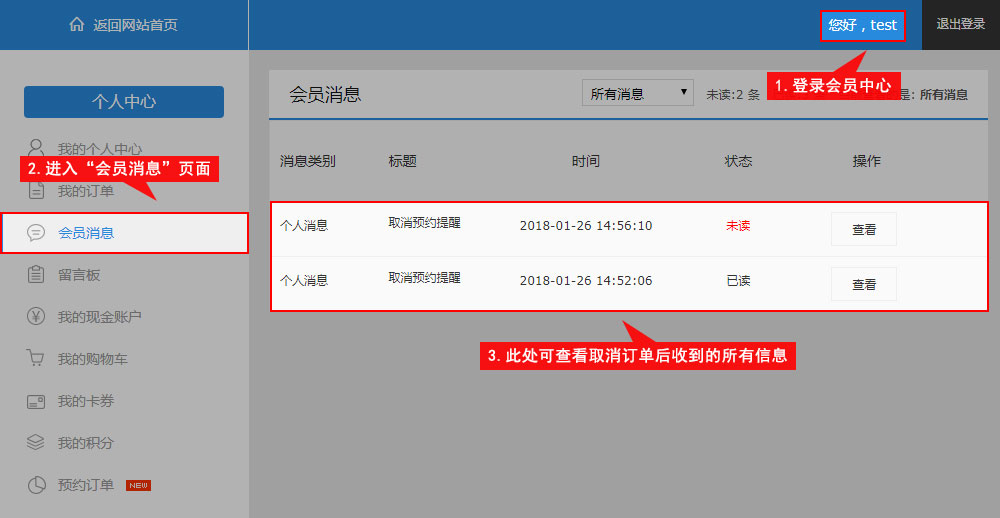Click chat bubble icon for 会员消息

(x=36, y=233)
